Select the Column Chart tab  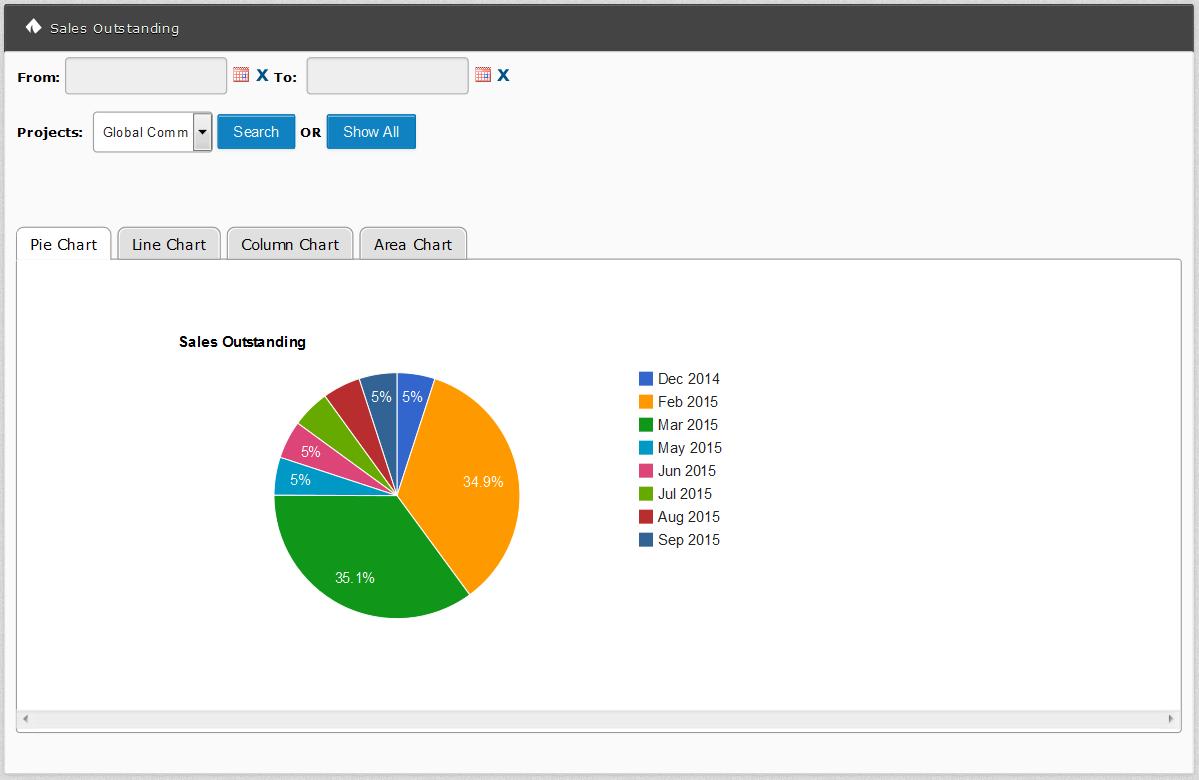coord(290,244)
